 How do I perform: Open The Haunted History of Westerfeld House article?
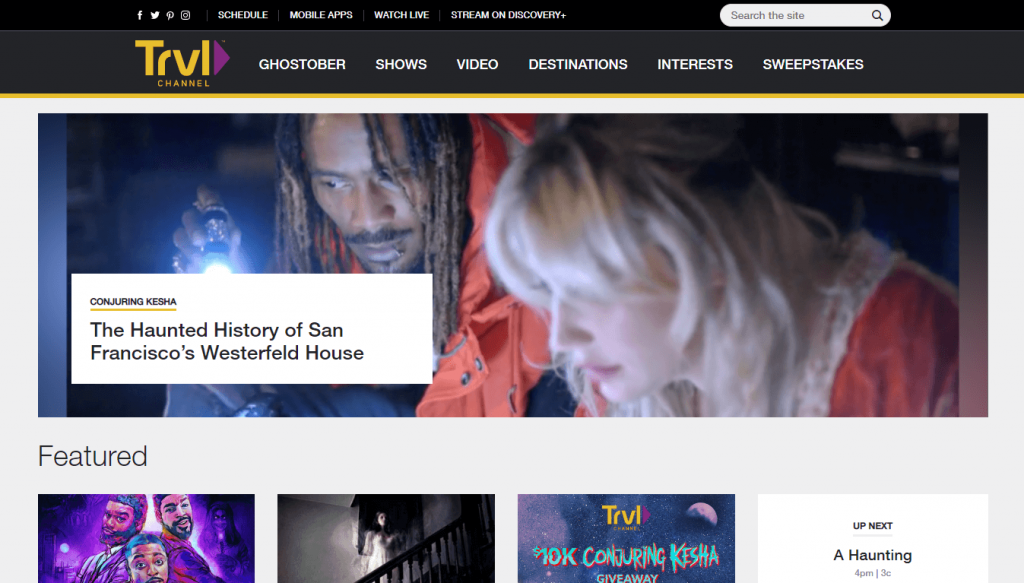coord(227,341)
